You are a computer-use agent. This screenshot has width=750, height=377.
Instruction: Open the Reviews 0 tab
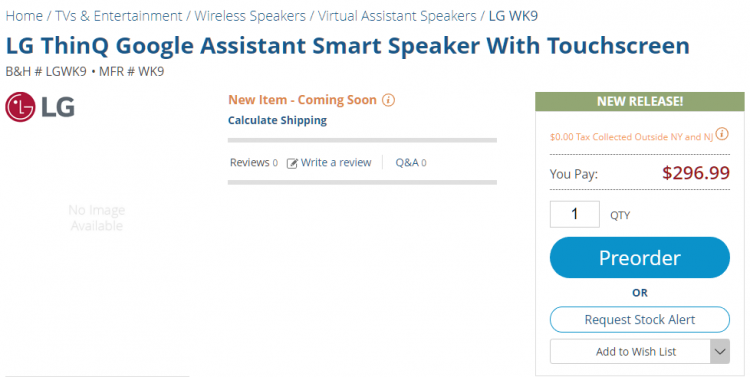(254, 163)
